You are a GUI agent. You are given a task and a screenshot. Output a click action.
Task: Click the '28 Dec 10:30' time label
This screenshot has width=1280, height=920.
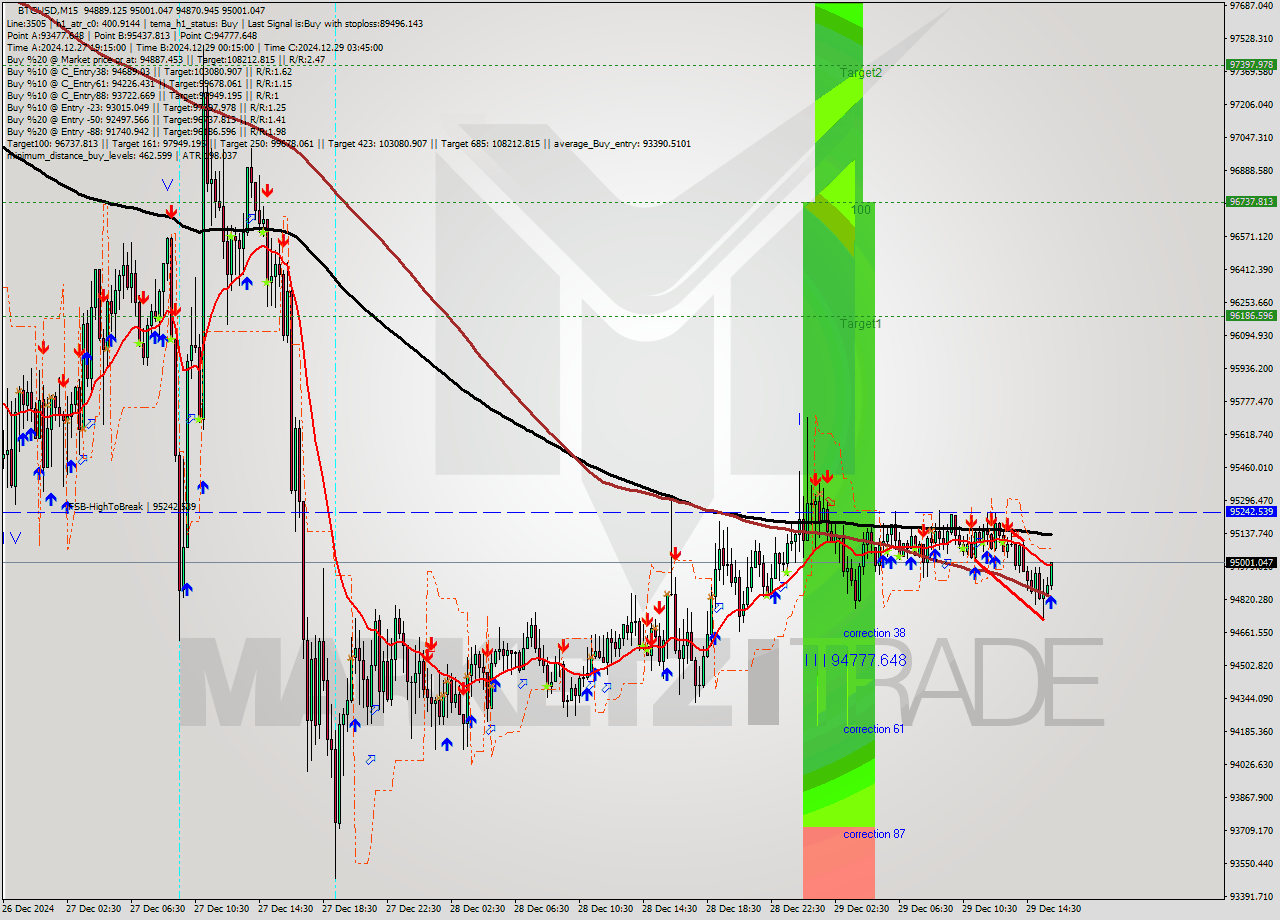[605, 909]
